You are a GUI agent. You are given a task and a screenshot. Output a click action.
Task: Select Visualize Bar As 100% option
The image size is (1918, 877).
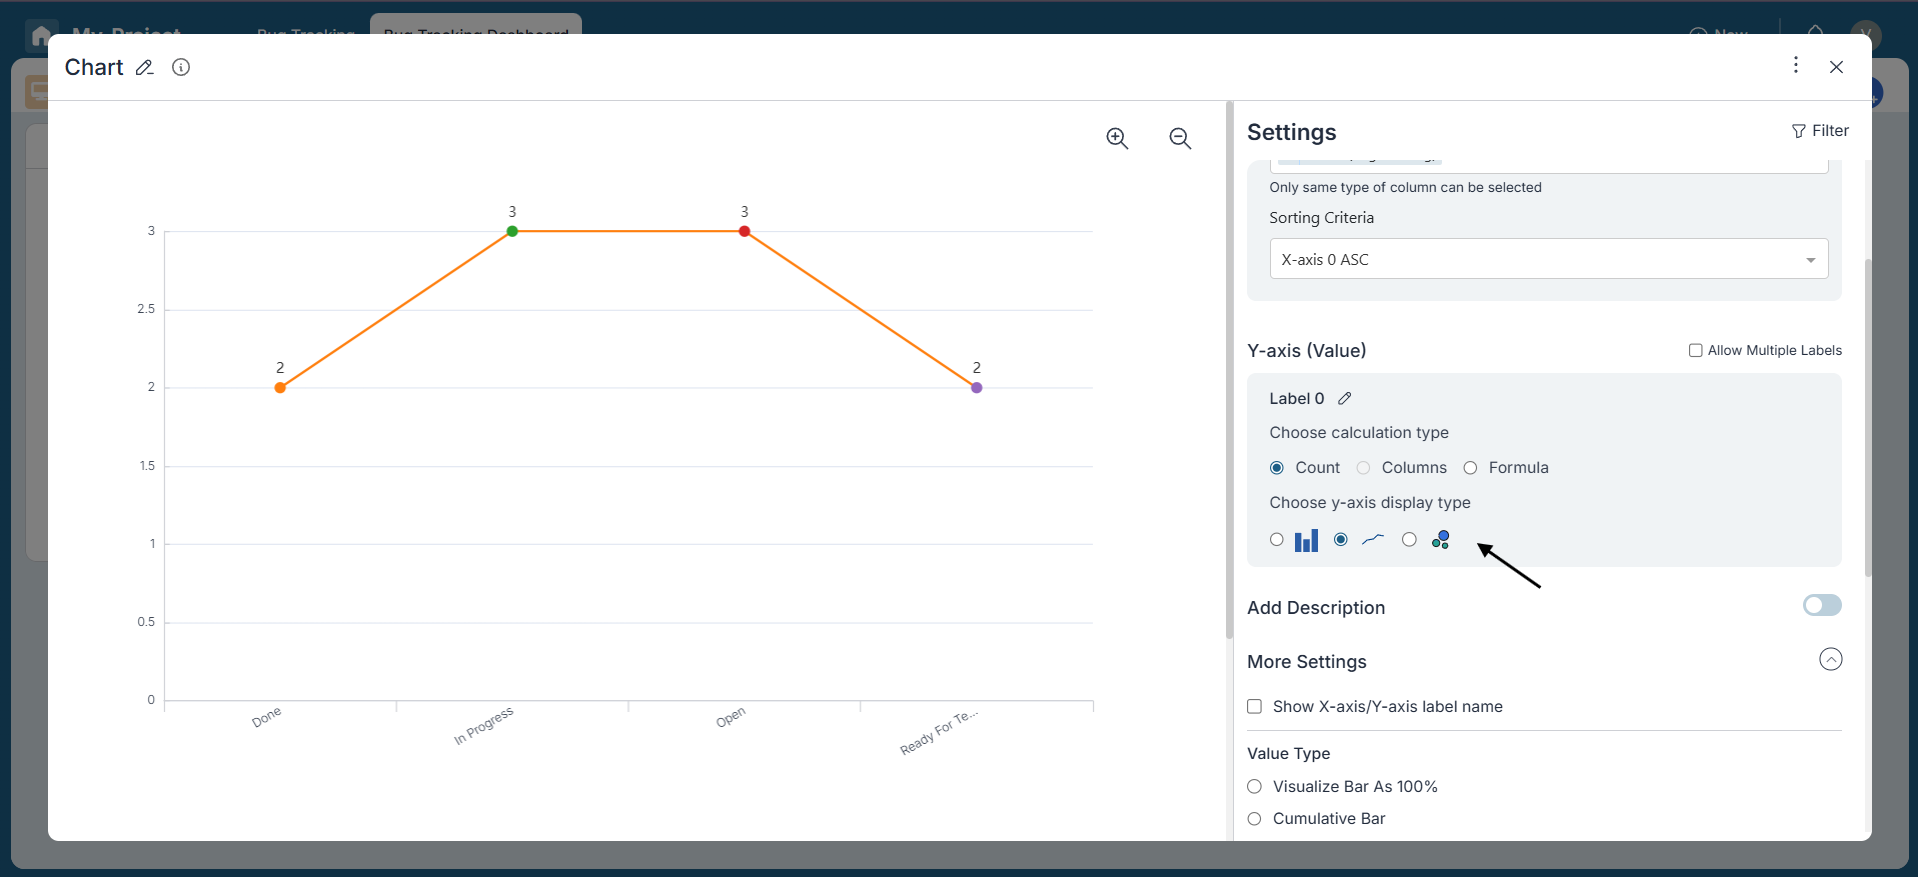(x=1255, y=787)
